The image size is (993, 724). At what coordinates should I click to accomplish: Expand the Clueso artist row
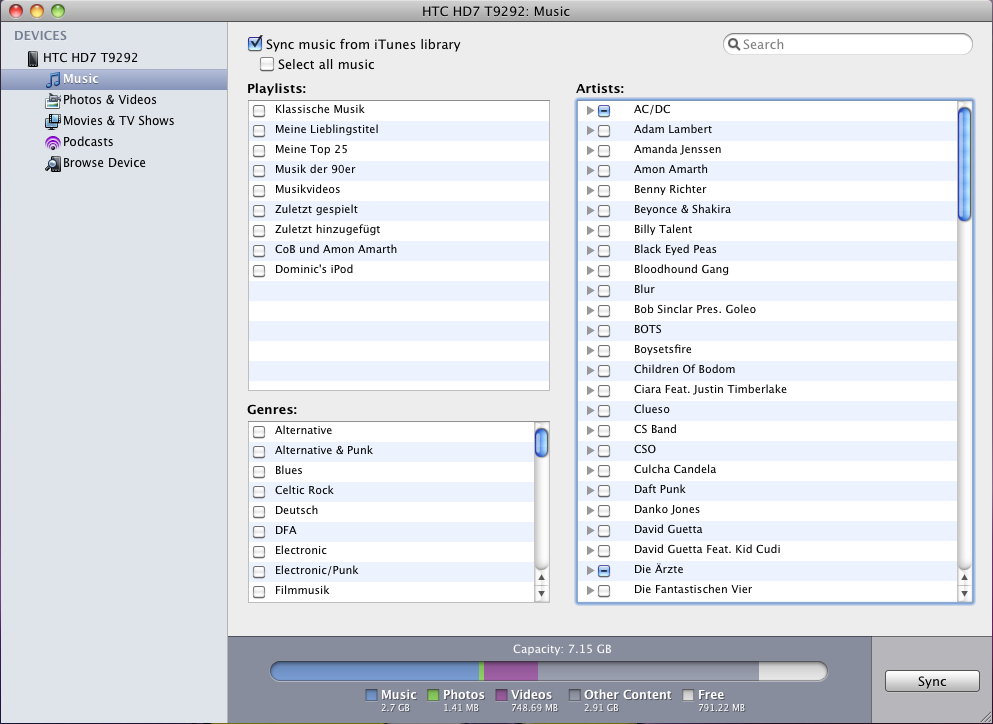point(590,410)
